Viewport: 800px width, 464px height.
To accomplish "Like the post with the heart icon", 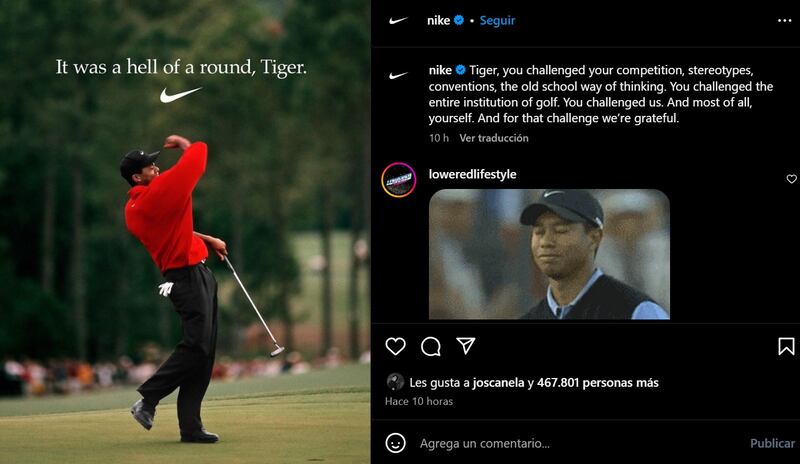I will click(395, 346).
